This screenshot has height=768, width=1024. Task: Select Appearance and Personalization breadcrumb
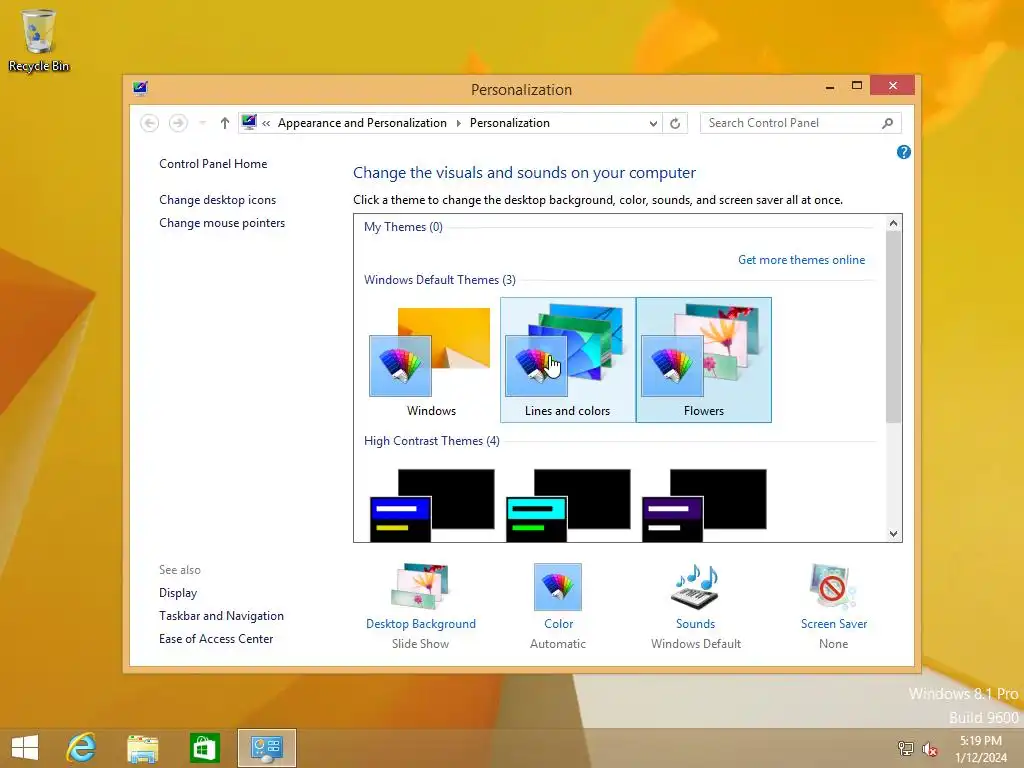362,123
